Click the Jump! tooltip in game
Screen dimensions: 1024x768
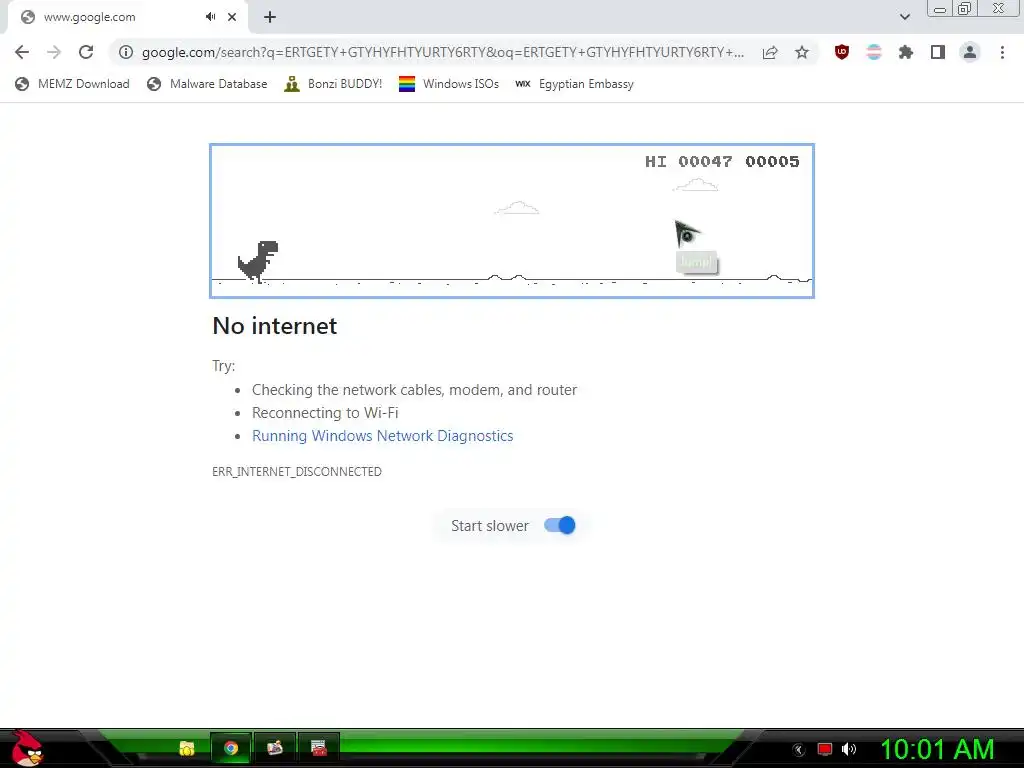coord(696,262)
